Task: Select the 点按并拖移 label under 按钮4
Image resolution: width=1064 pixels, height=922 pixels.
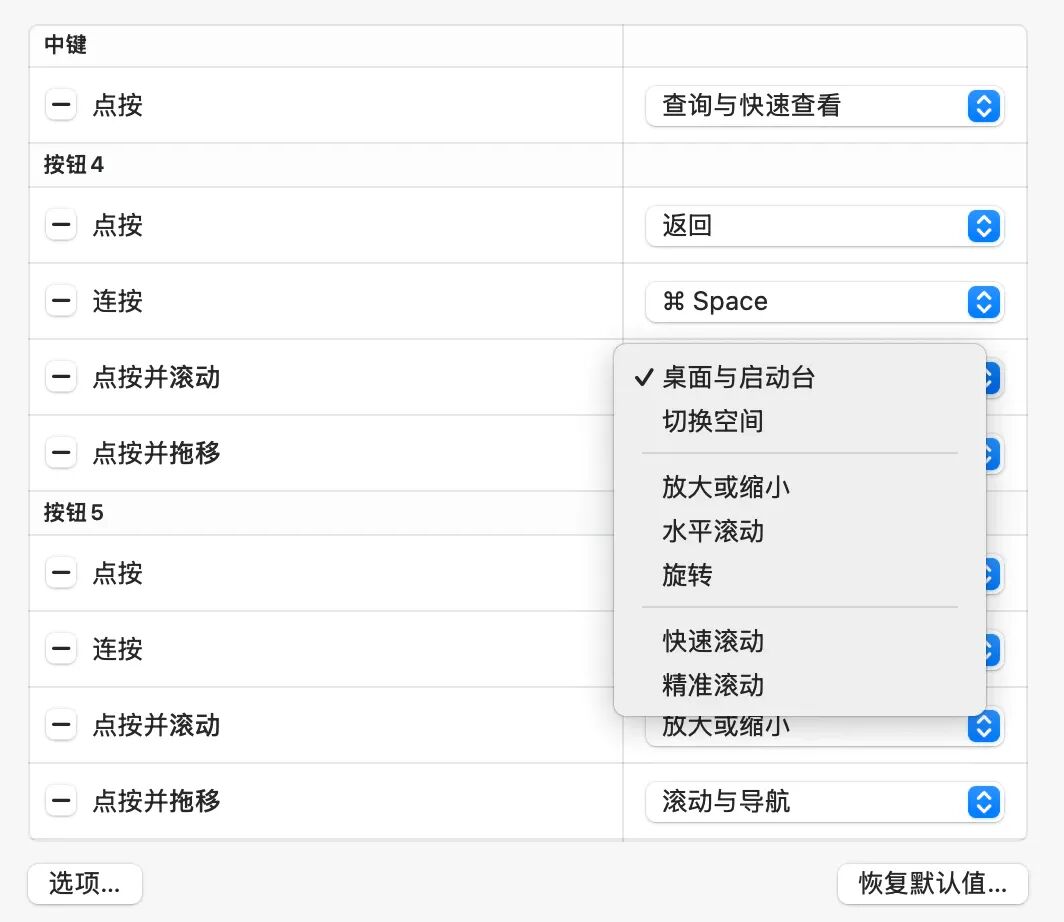Action: click(156, 453)
